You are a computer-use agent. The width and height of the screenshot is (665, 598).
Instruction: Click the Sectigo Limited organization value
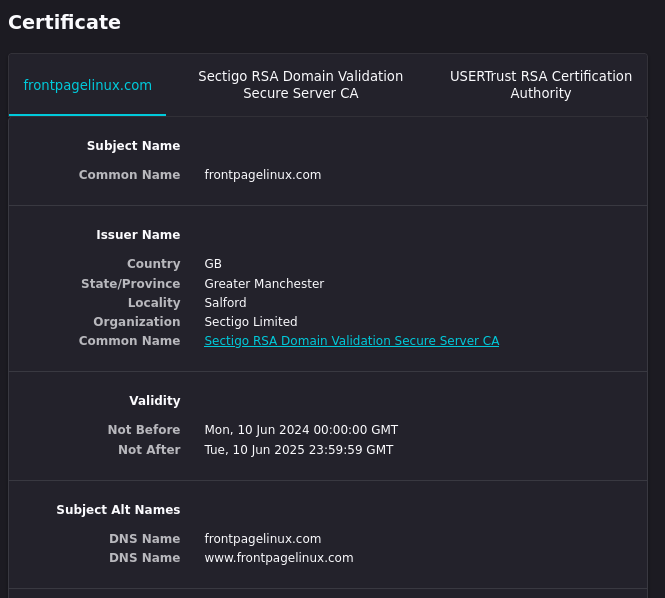(251, 321)
